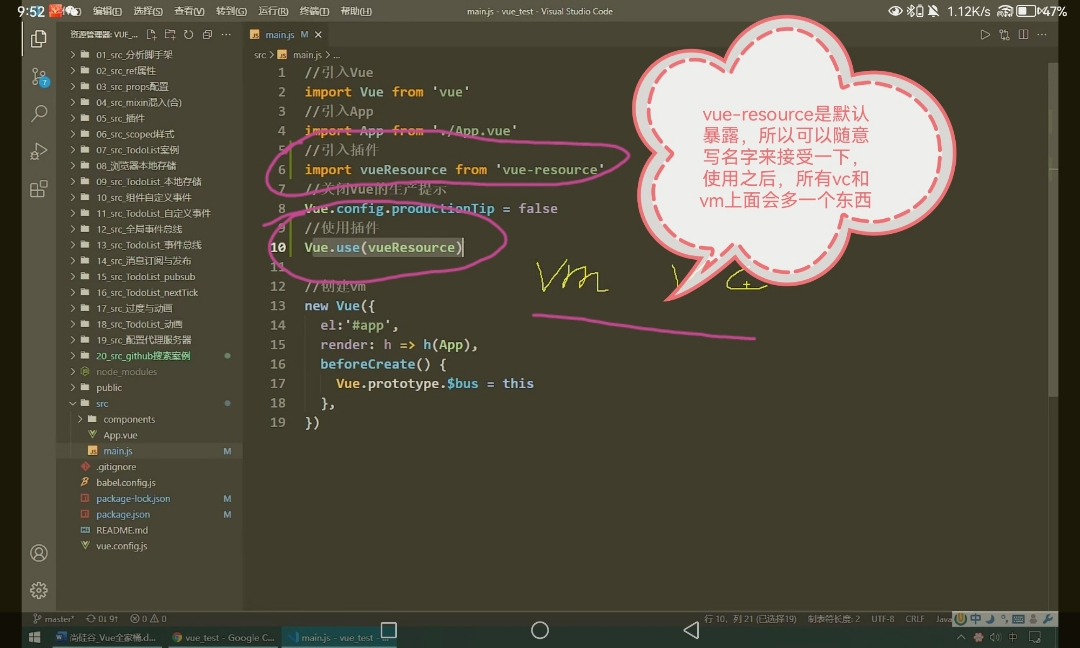Open the 终端(T) menu
1080x648 pixels.
[314, 11]
